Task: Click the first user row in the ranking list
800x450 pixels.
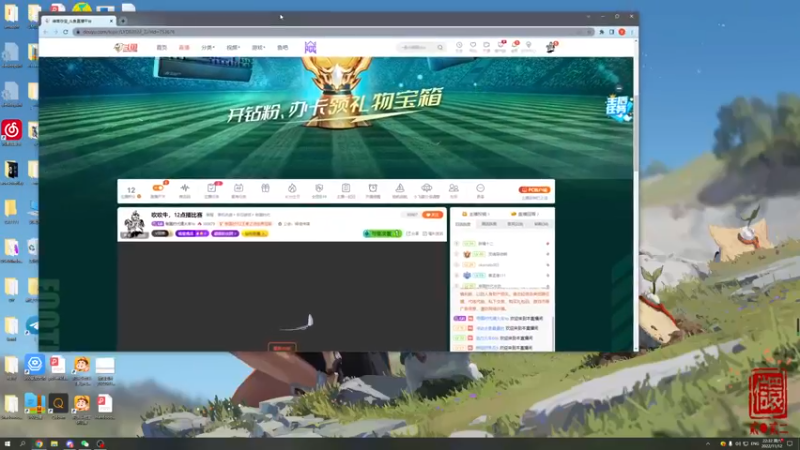Action: [x=502, y=244]
